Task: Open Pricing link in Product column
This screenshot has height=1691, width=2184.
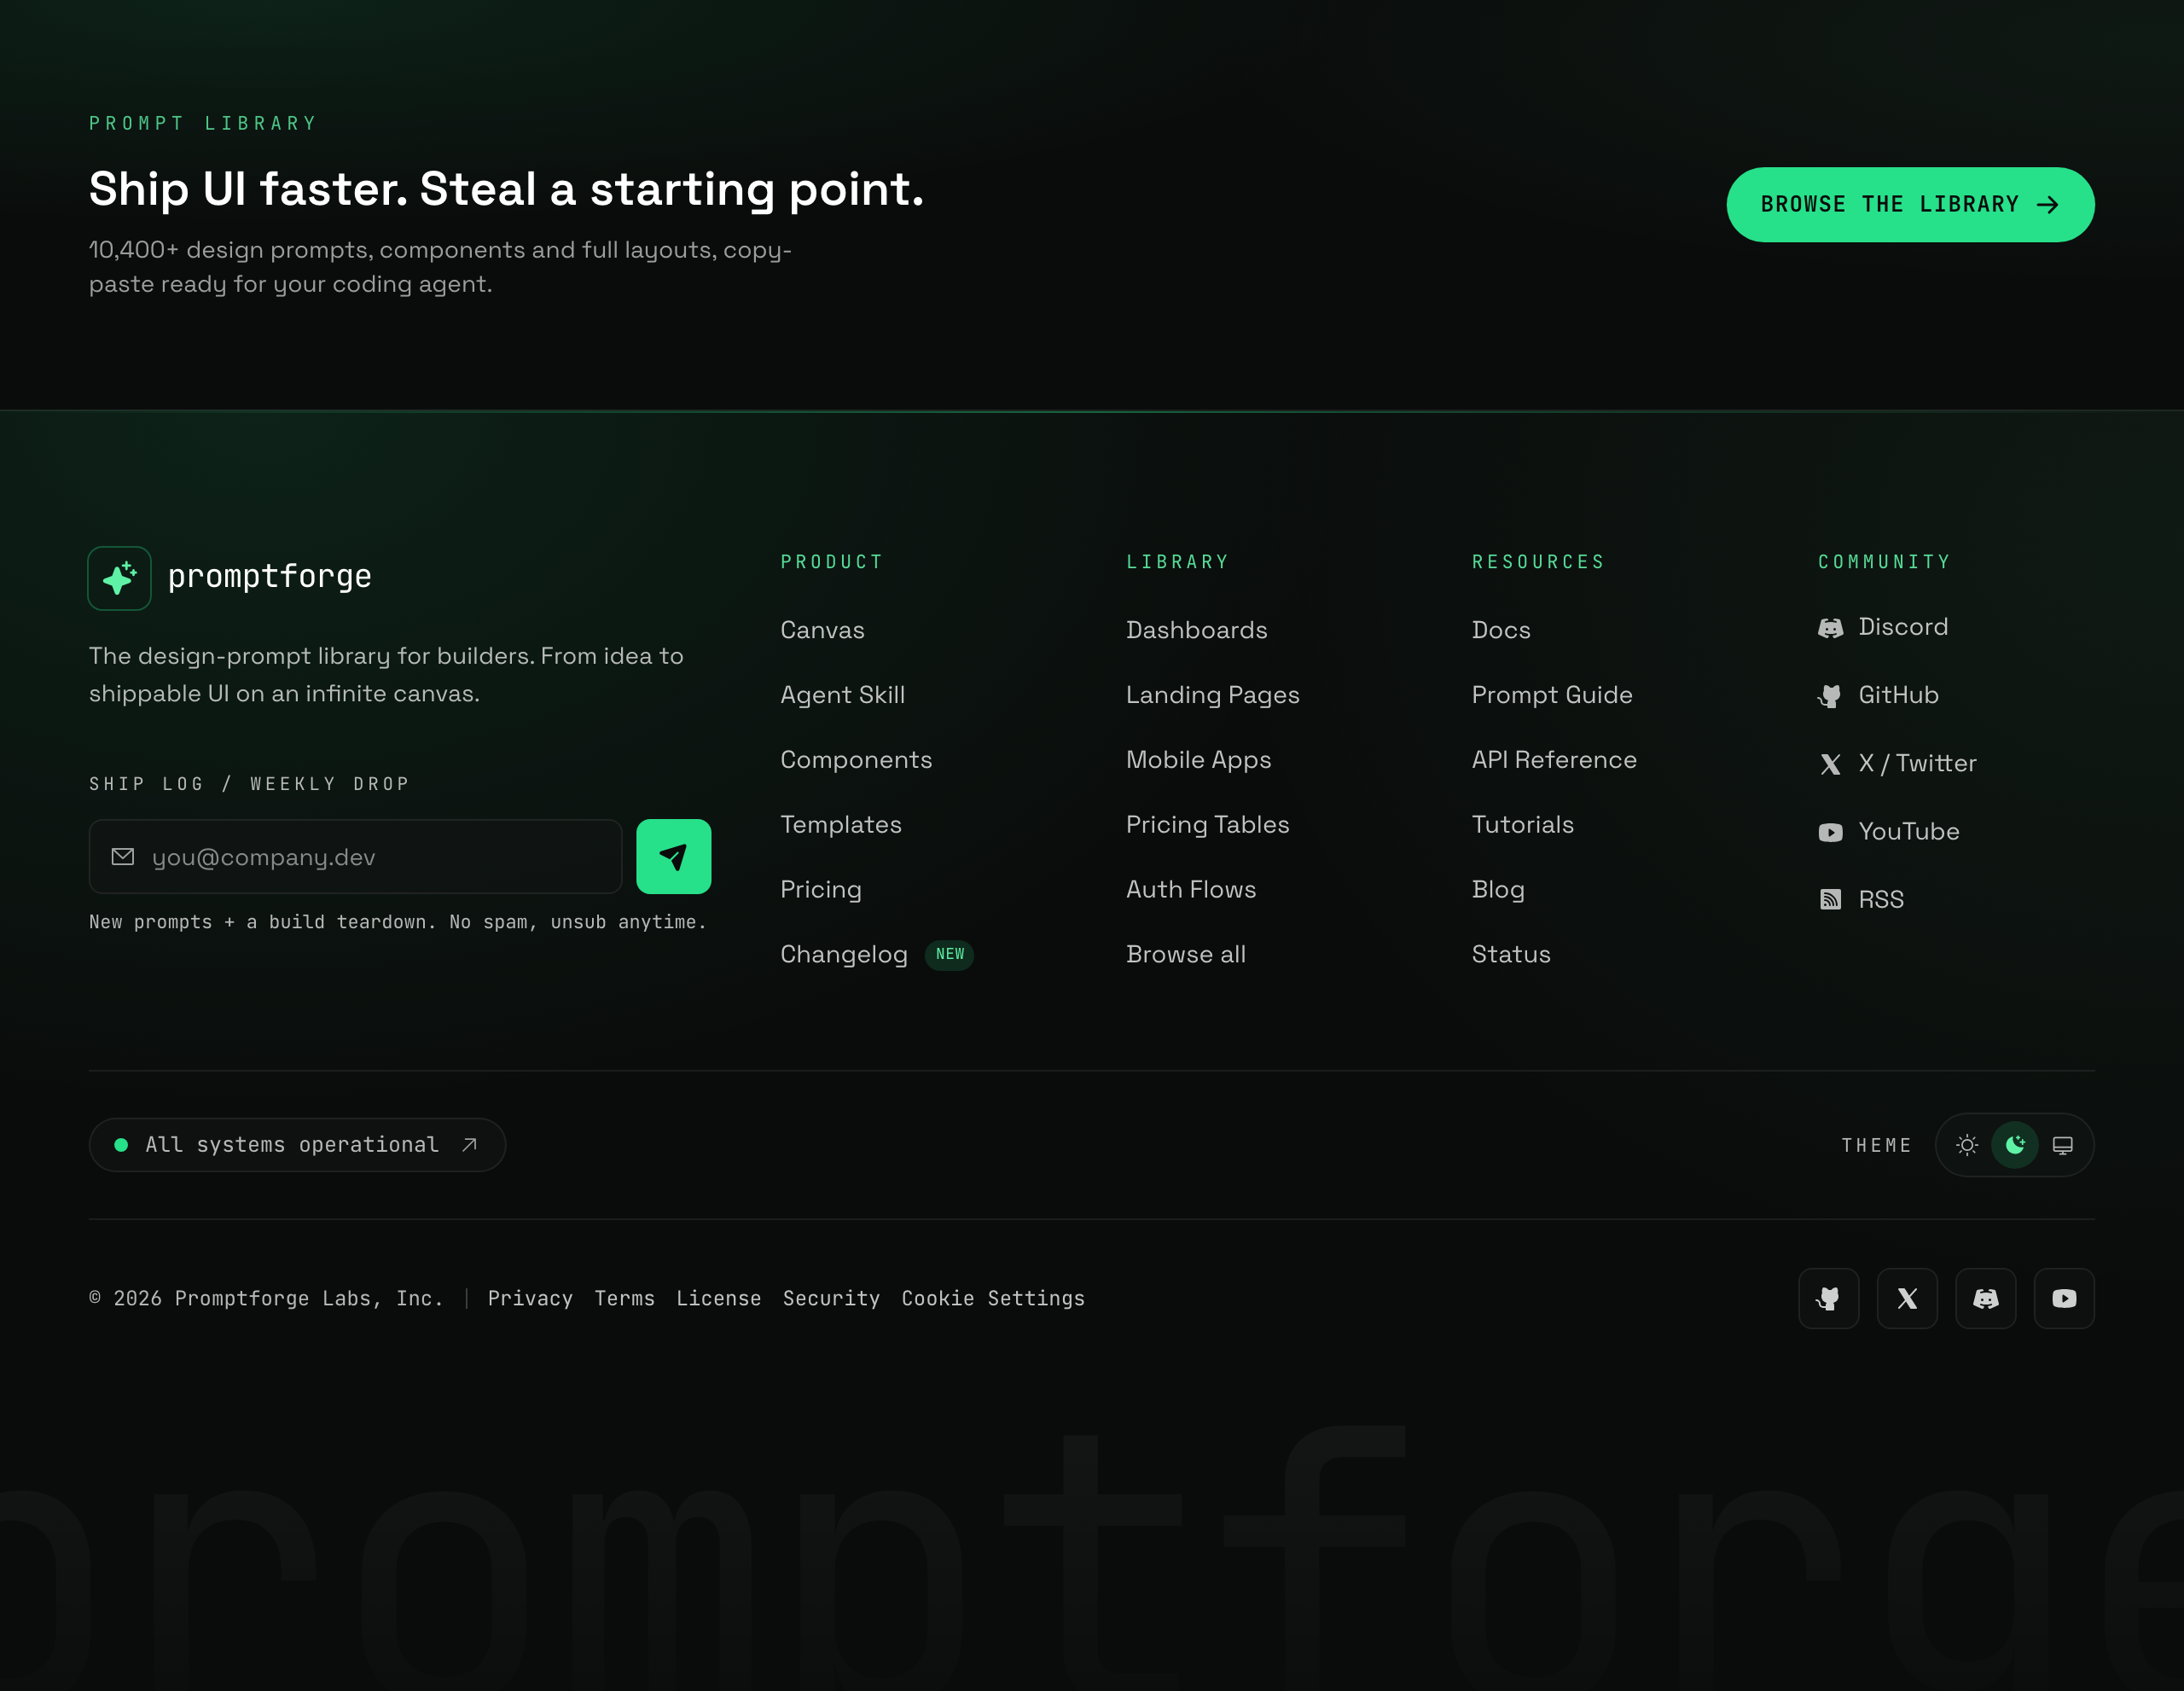Action: tap(821, 890)
